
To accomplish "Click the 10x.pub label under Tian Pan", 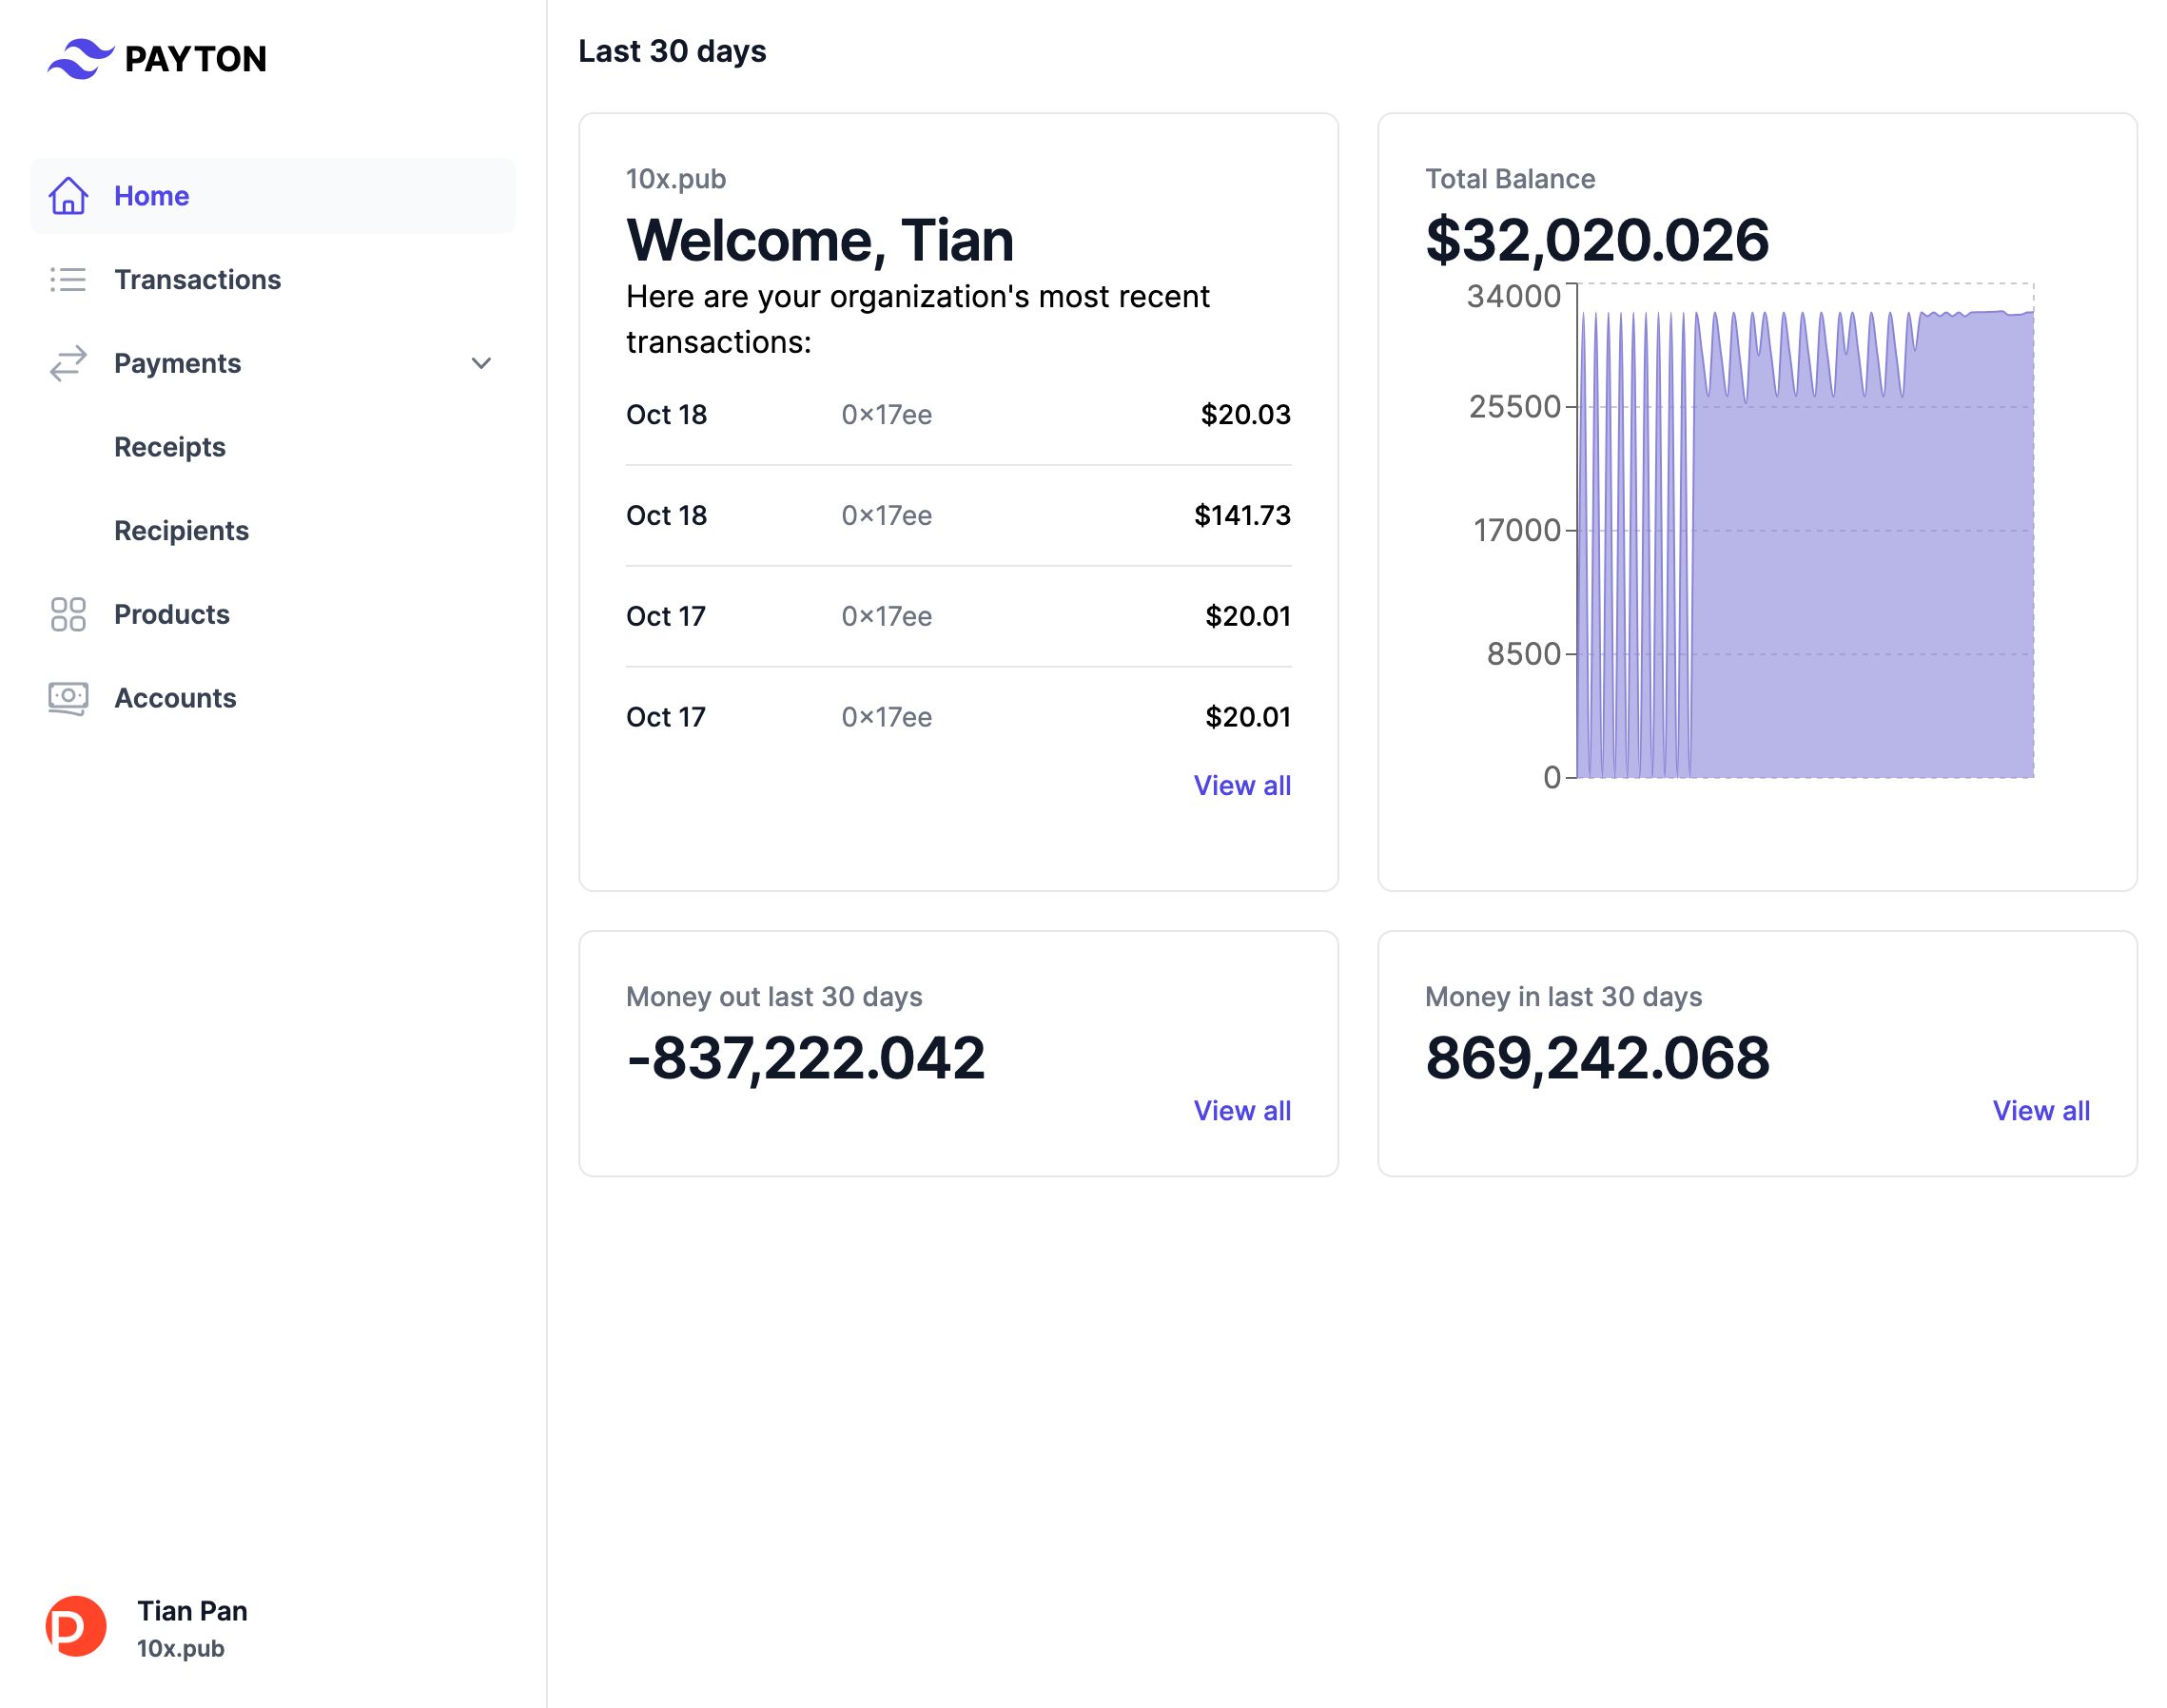I will click(x=181, y=1649).
